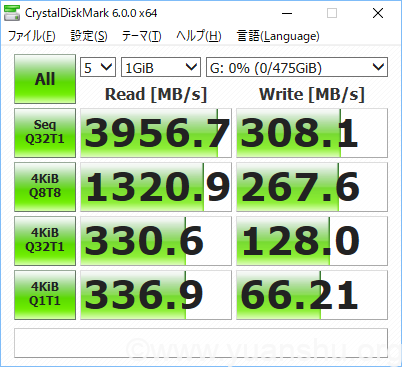Run all benchmarks with the All button
Screen dimensions: 402x367
(x=45, y=79)
